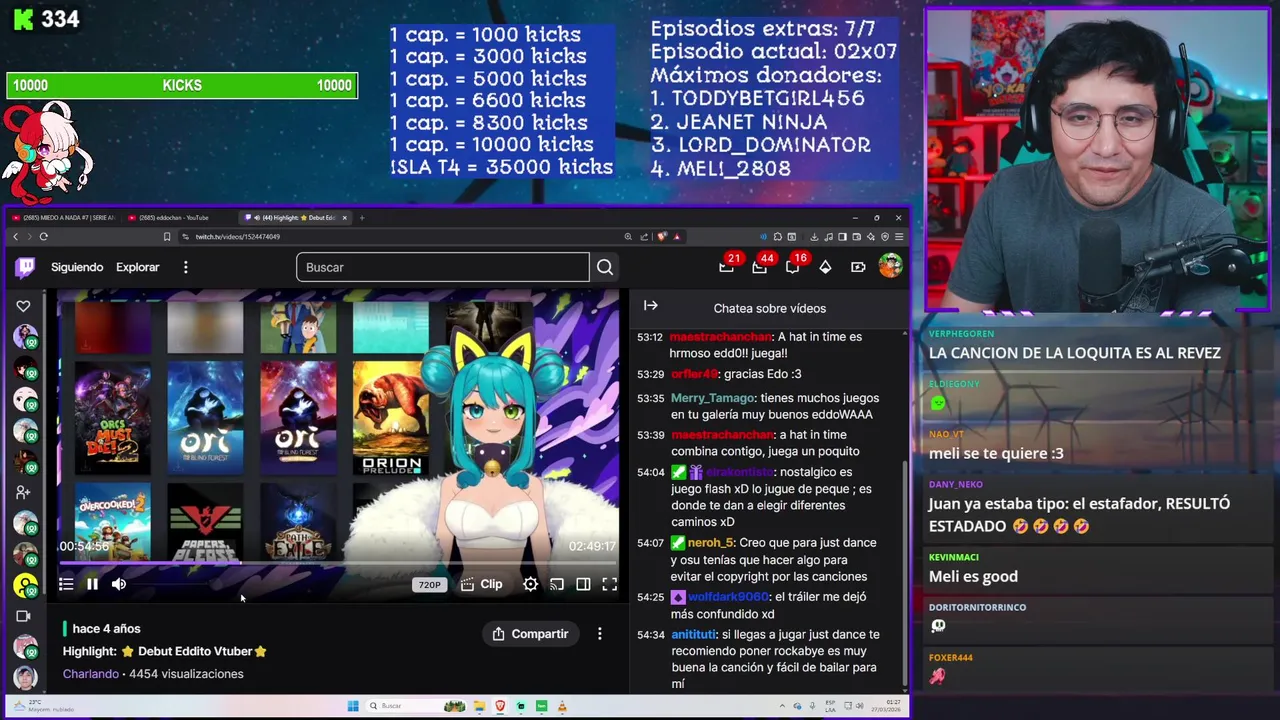The image size is (1280, 720).
Task: Click the Overcooked 2 thumbnail in video
Action: (112, 523)
